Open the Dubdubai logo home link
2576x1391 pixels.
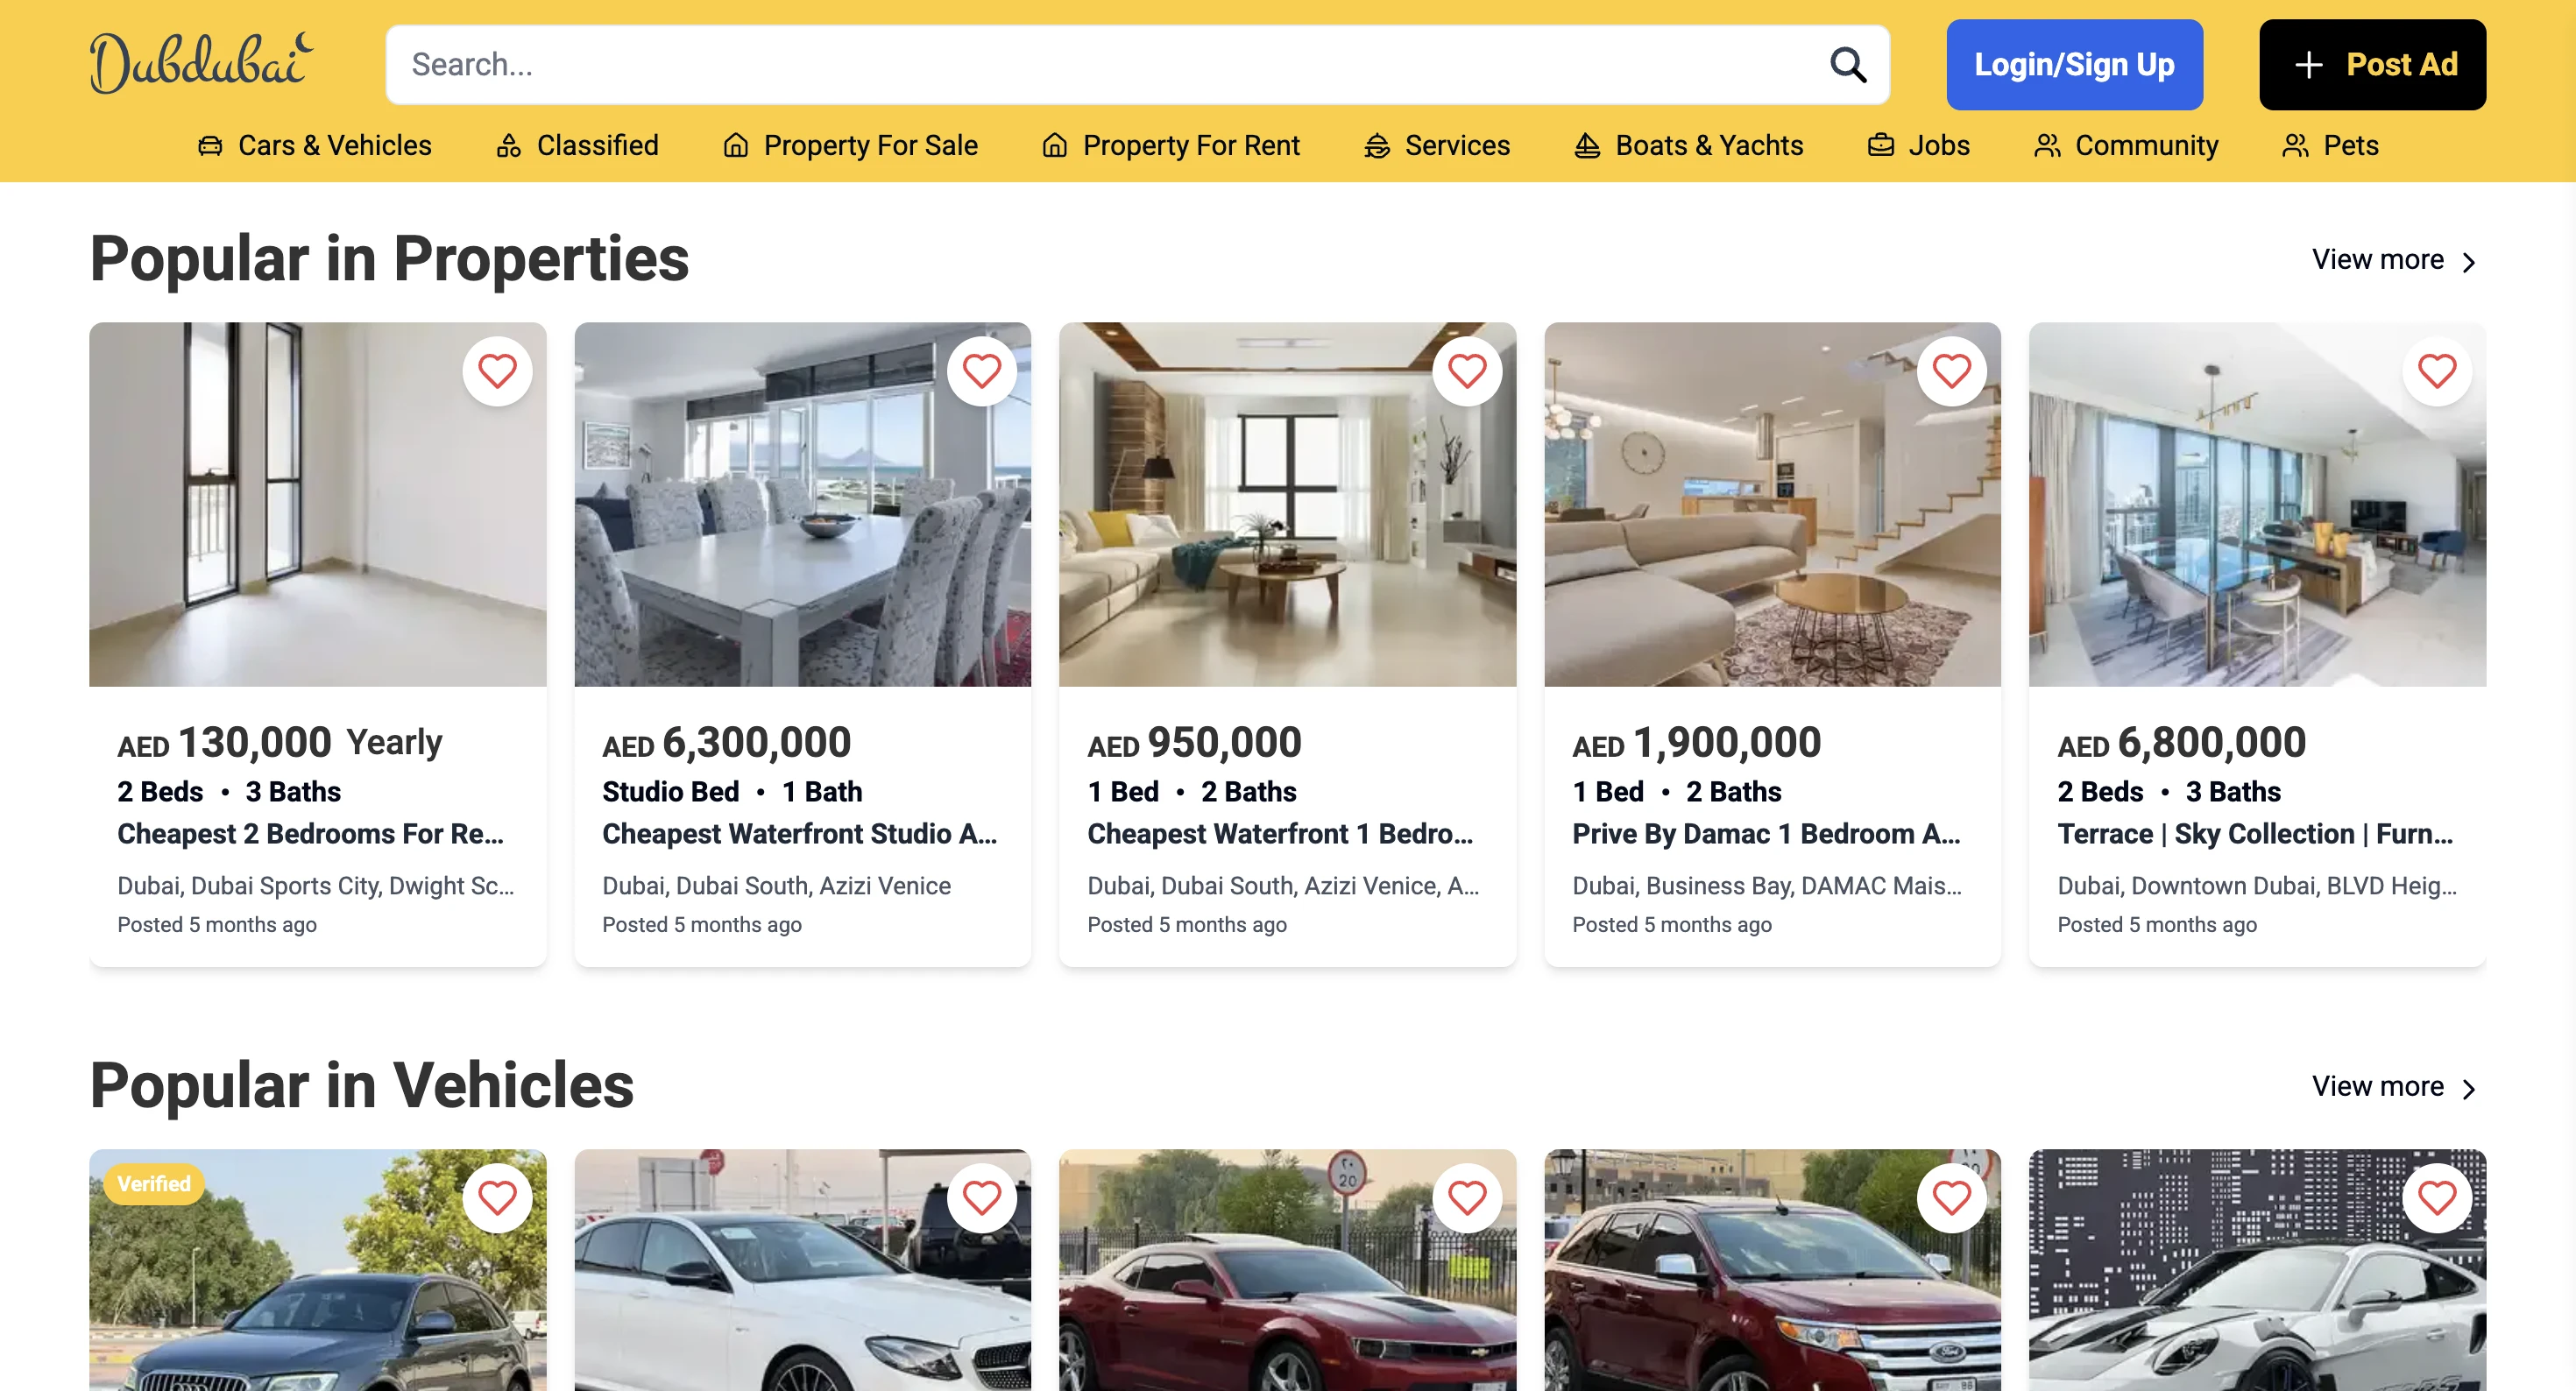[201, 63]
